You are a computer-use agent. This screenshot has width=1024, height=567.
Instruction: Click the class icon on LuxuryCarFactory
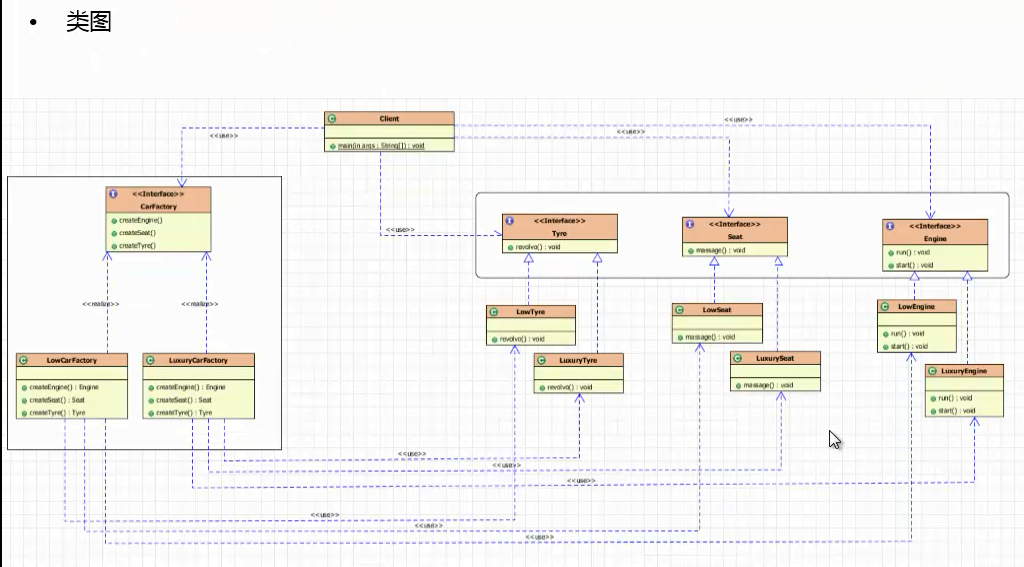click(x=149, y=360)
